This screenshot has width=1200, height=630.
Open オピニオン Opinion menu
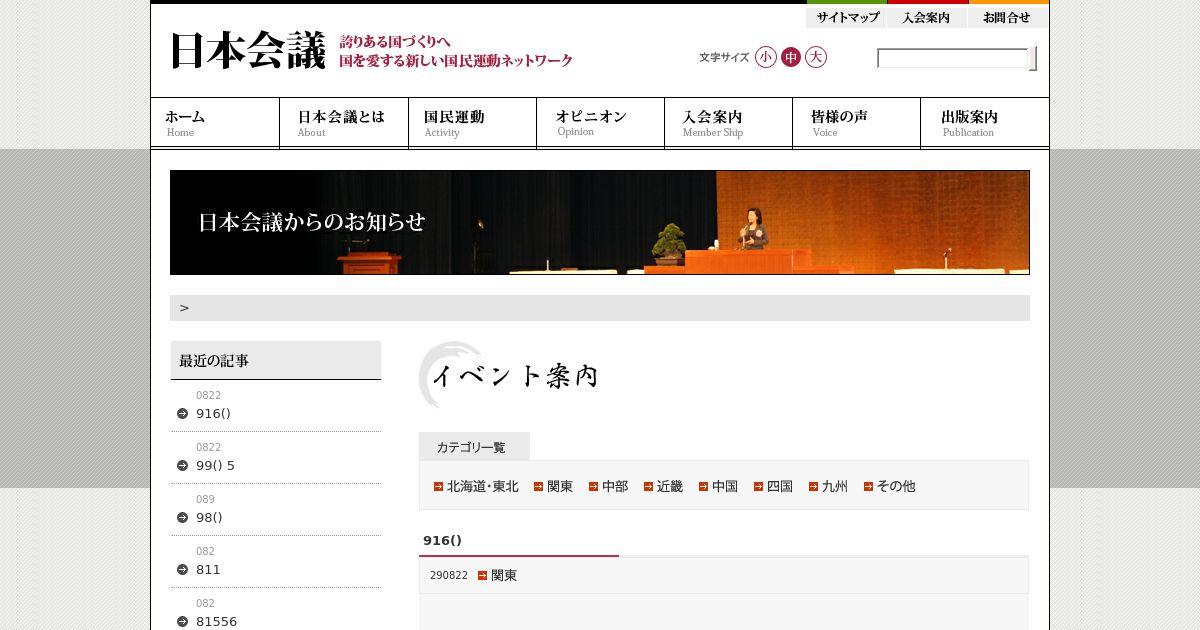click(600, 123)
